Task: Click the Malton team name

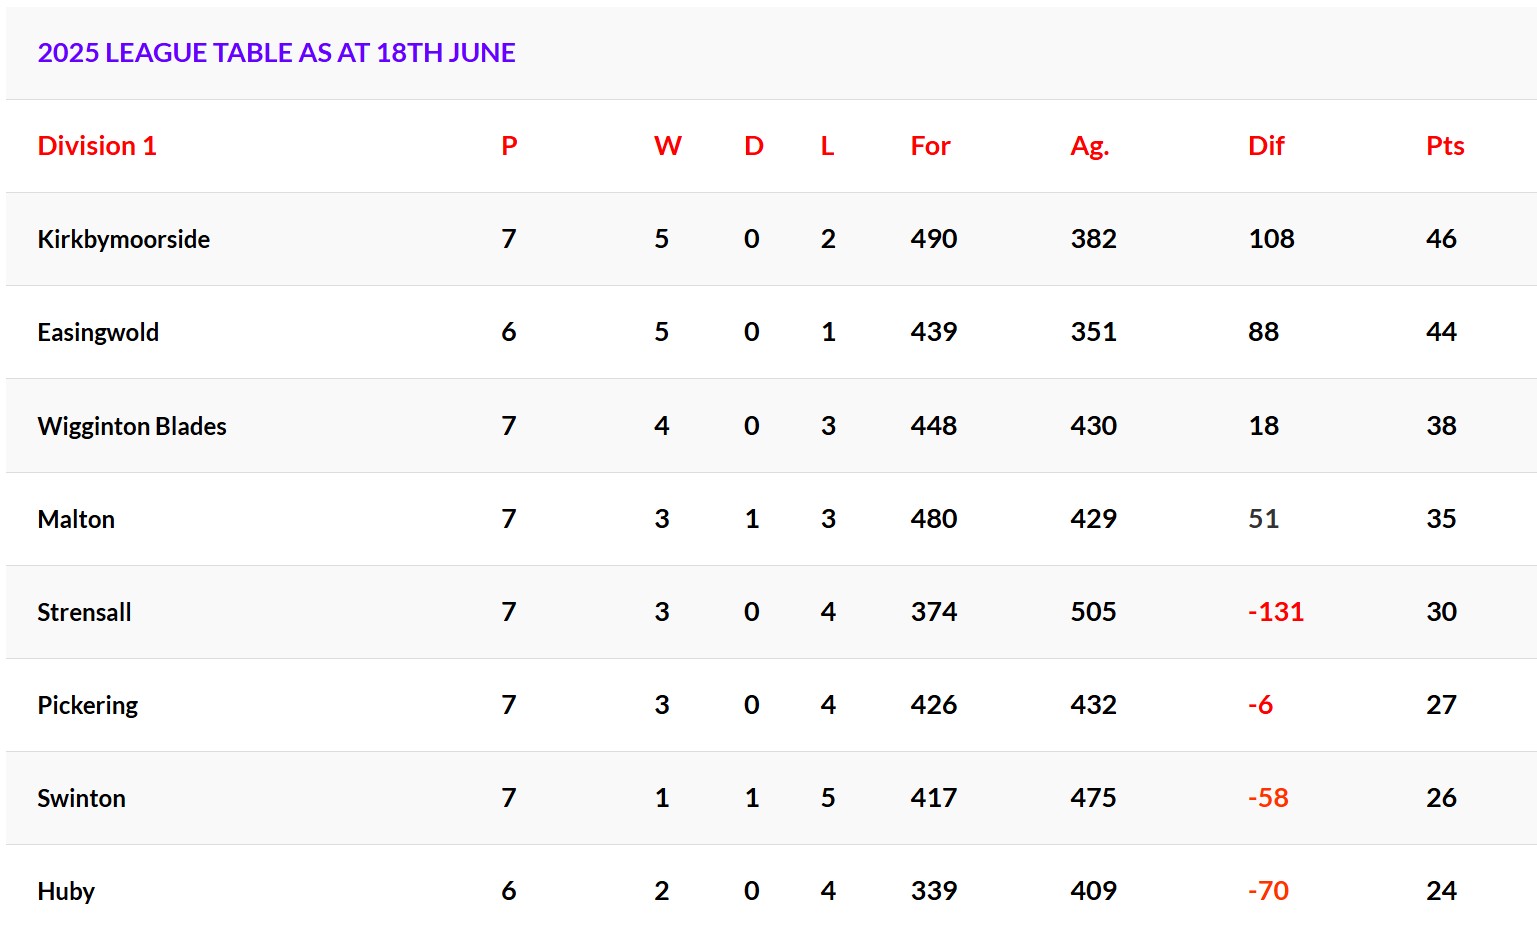Action: pos(76,519)
